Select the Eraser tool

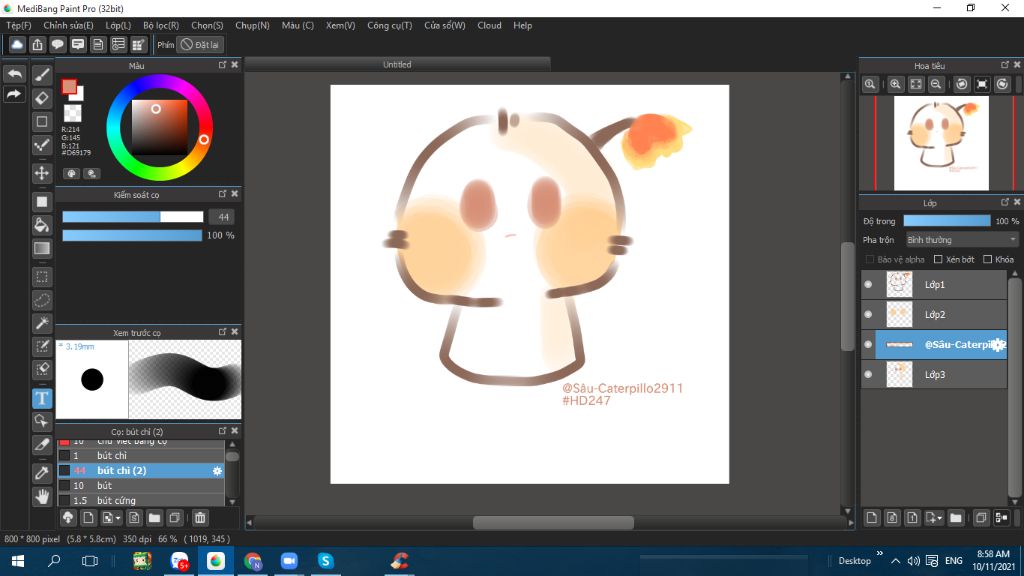tap(42, 98)
